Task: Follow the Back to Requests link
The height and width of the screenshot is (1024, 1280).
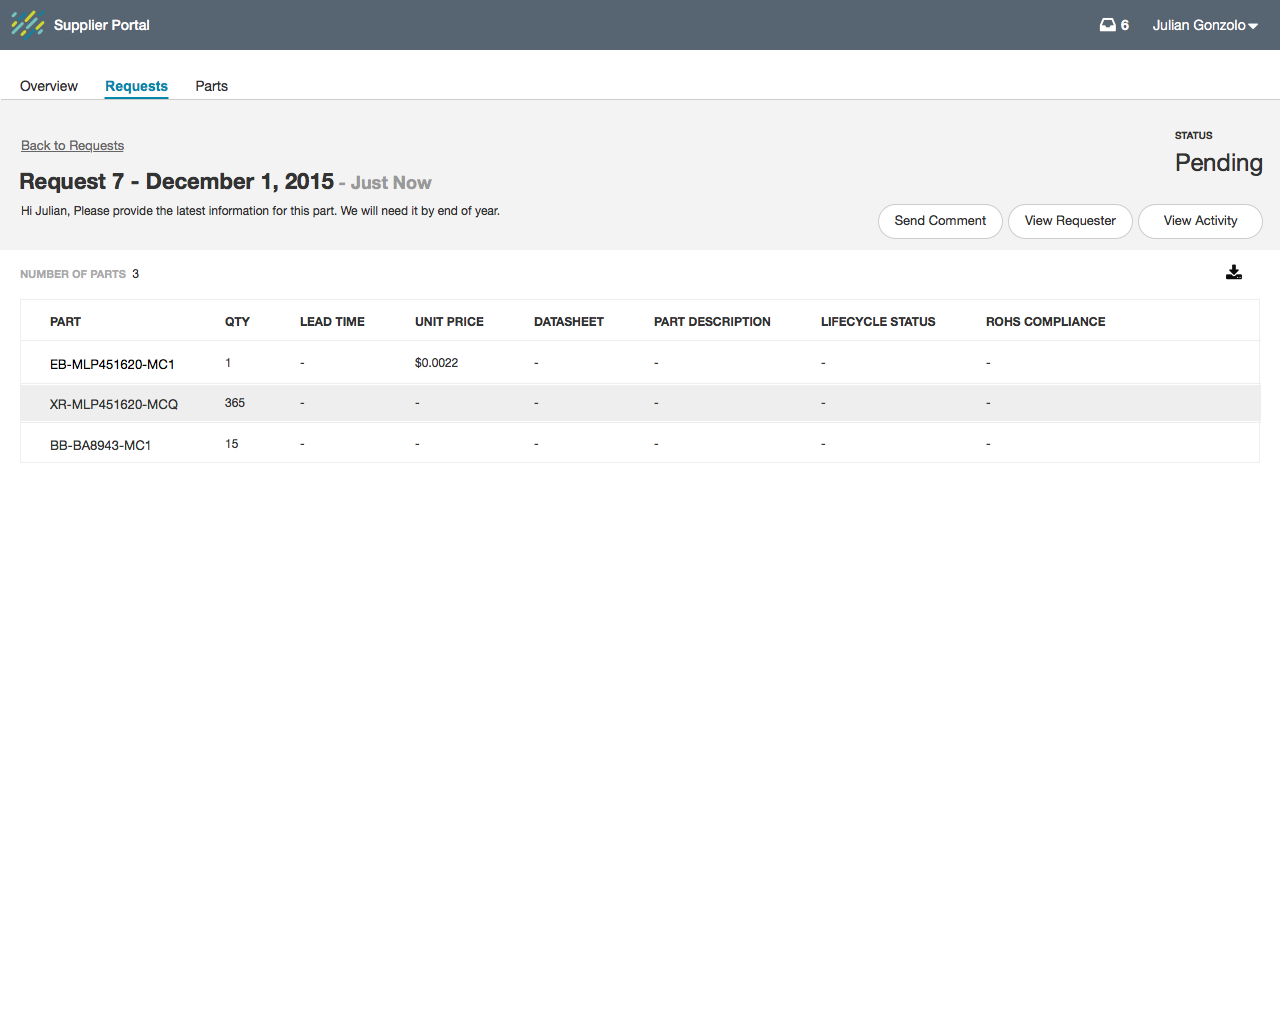Action: point(72,145)
